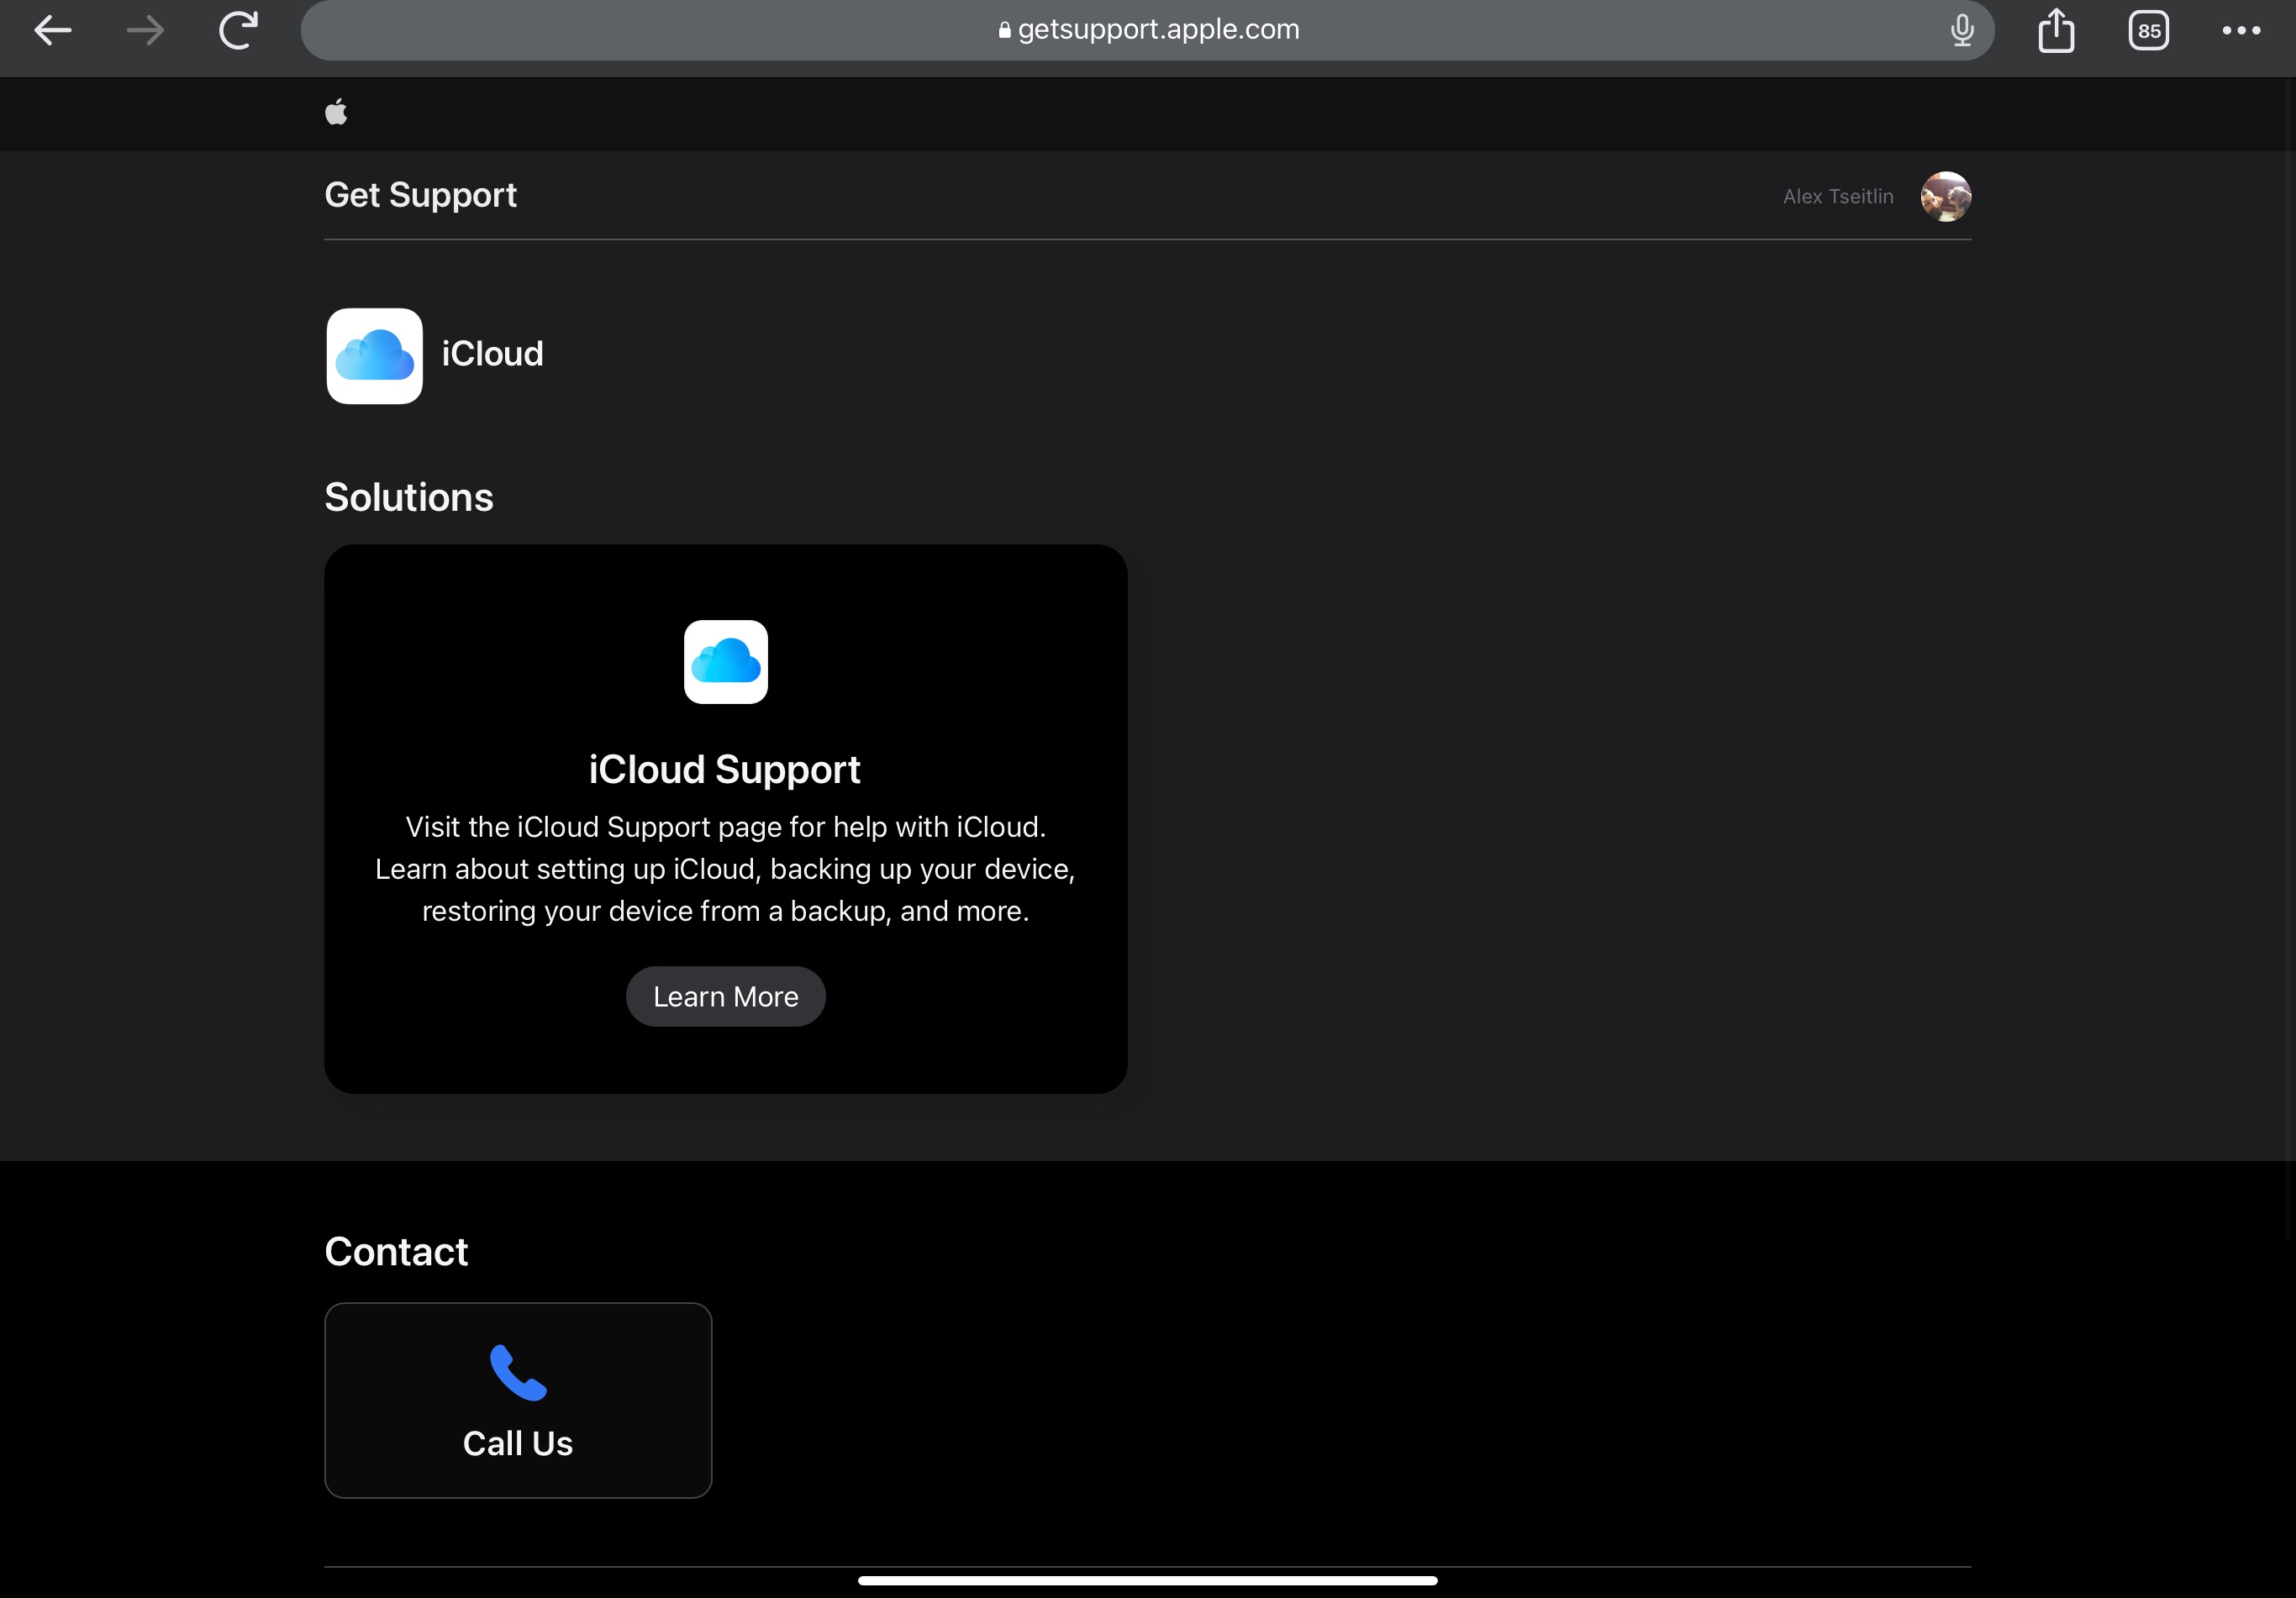This screenshot has height=1598, width=2296.
Task: Click the Apple logo in the navigation bar
Action: [x=336, y=112]
